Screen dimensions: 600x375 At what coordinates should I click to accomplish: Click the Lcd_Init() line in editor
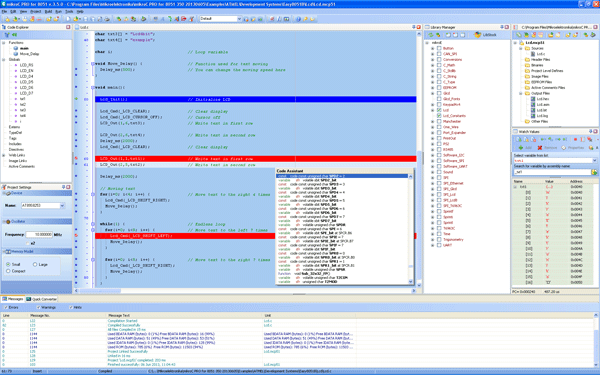click(x=255, y=99)
